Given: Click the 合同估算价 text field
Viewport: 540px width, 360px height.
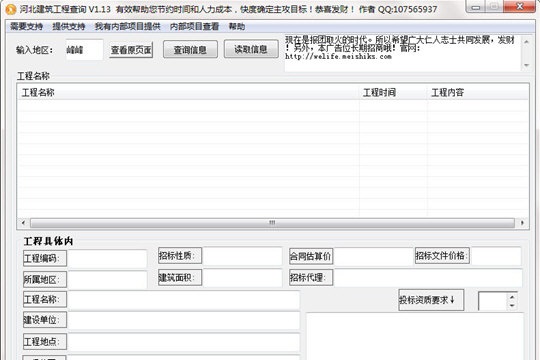Looking at the screenshot, I should tap(373, 256).
